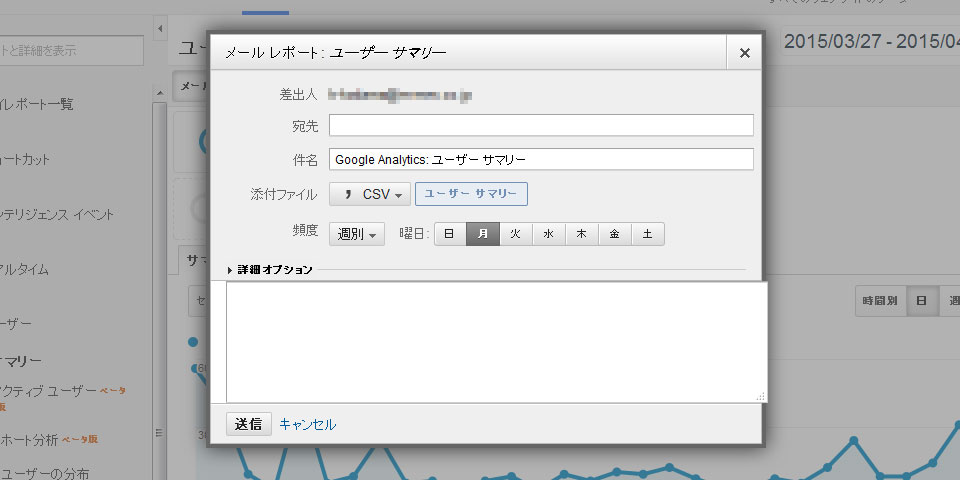Click the キャンセル cancel link
This screenshot has width=960, height=480.
coord(308,424)
